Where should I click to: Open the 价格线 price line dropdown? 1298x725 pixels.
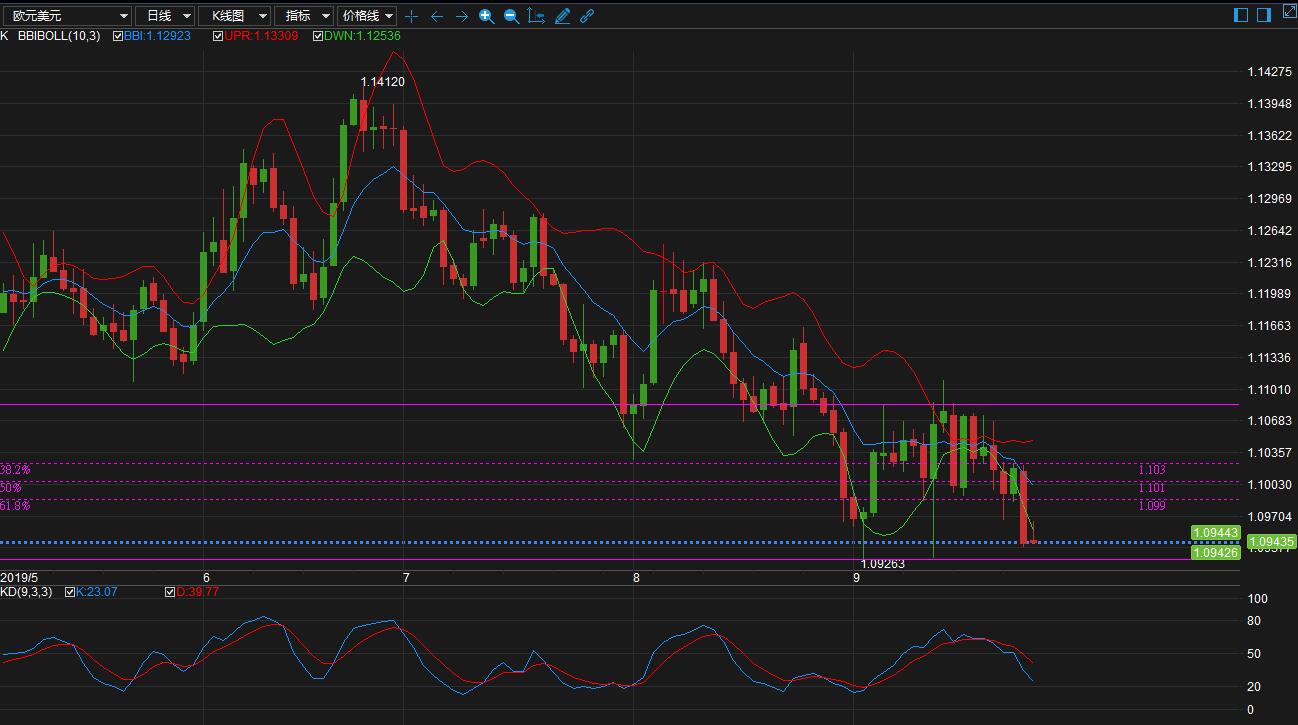367,16
